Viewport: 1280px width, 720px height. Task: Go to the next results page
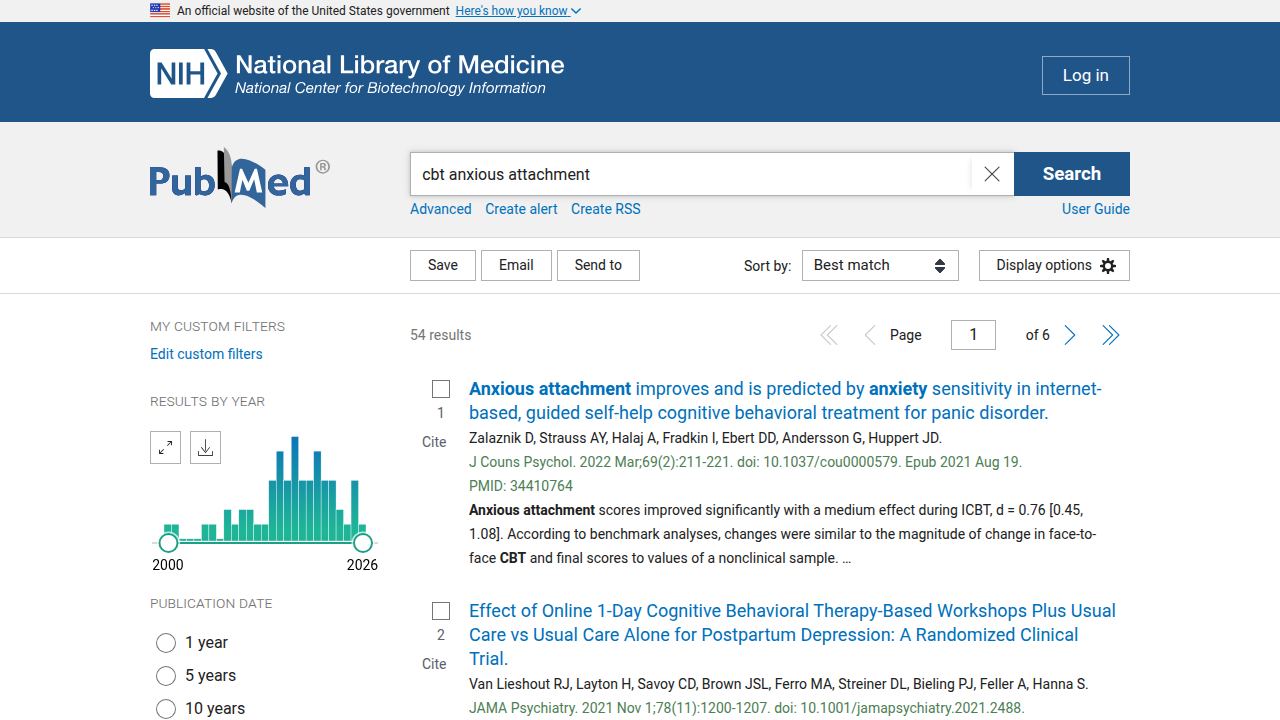[x=1070, y=336]
